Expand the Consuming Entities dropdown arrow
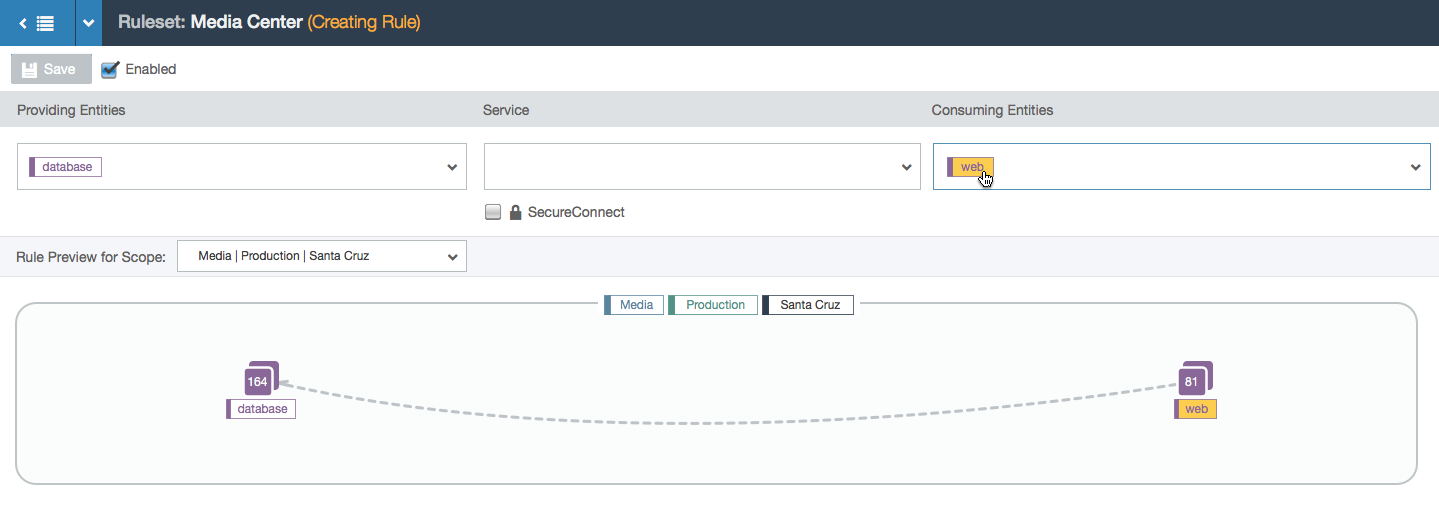The height and width of the screenshot is (518, 1439). tap(1416, 167)
